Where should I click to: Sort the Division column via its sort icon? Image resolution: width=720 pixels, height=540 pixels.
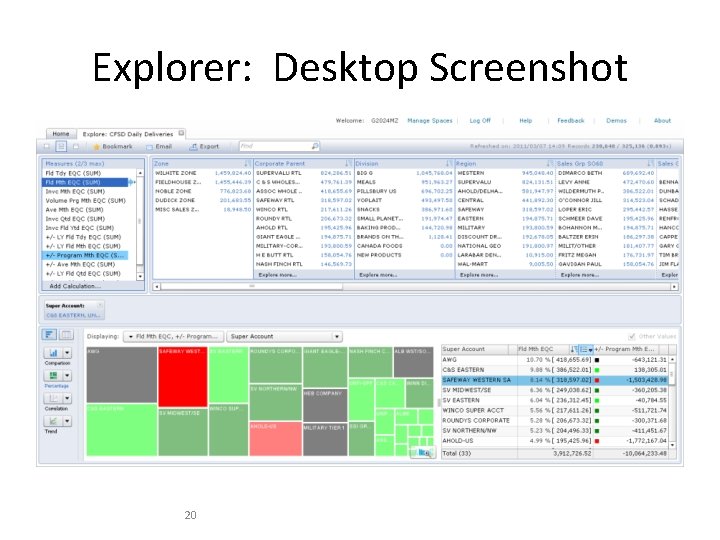click(449, 163)
